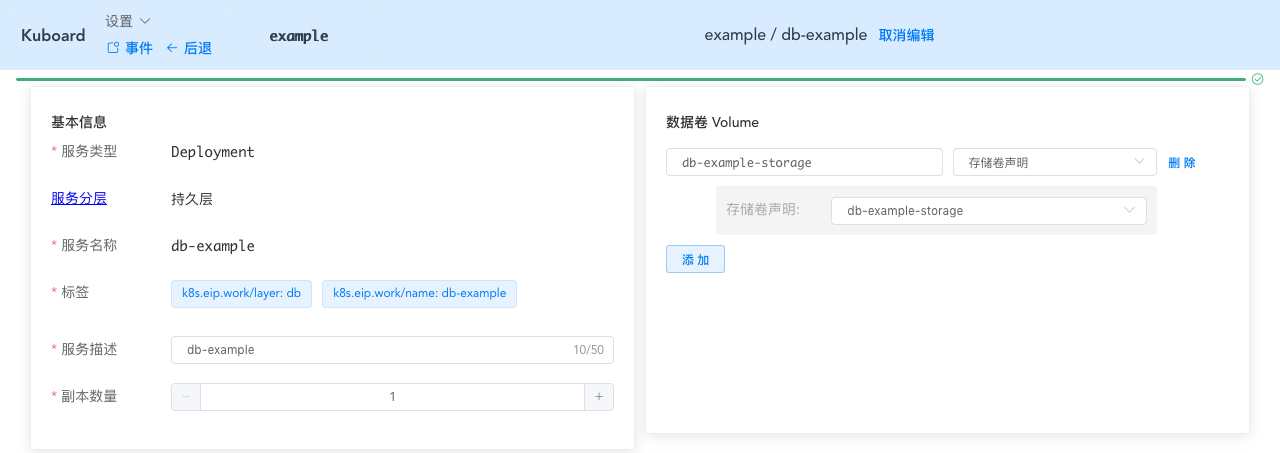Open the 服务分层 link
This screenshot has height=453, width=1280.
[79, 198]
